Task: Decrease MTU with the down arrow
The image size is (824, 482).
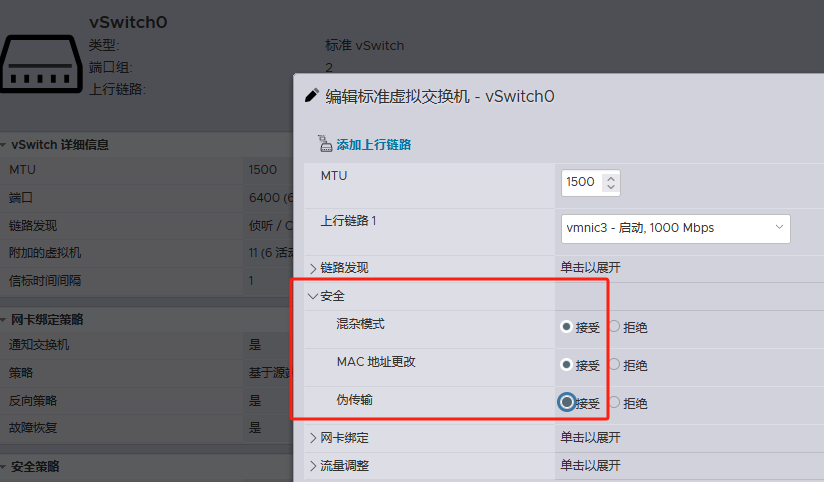Action: coord(611,187)
